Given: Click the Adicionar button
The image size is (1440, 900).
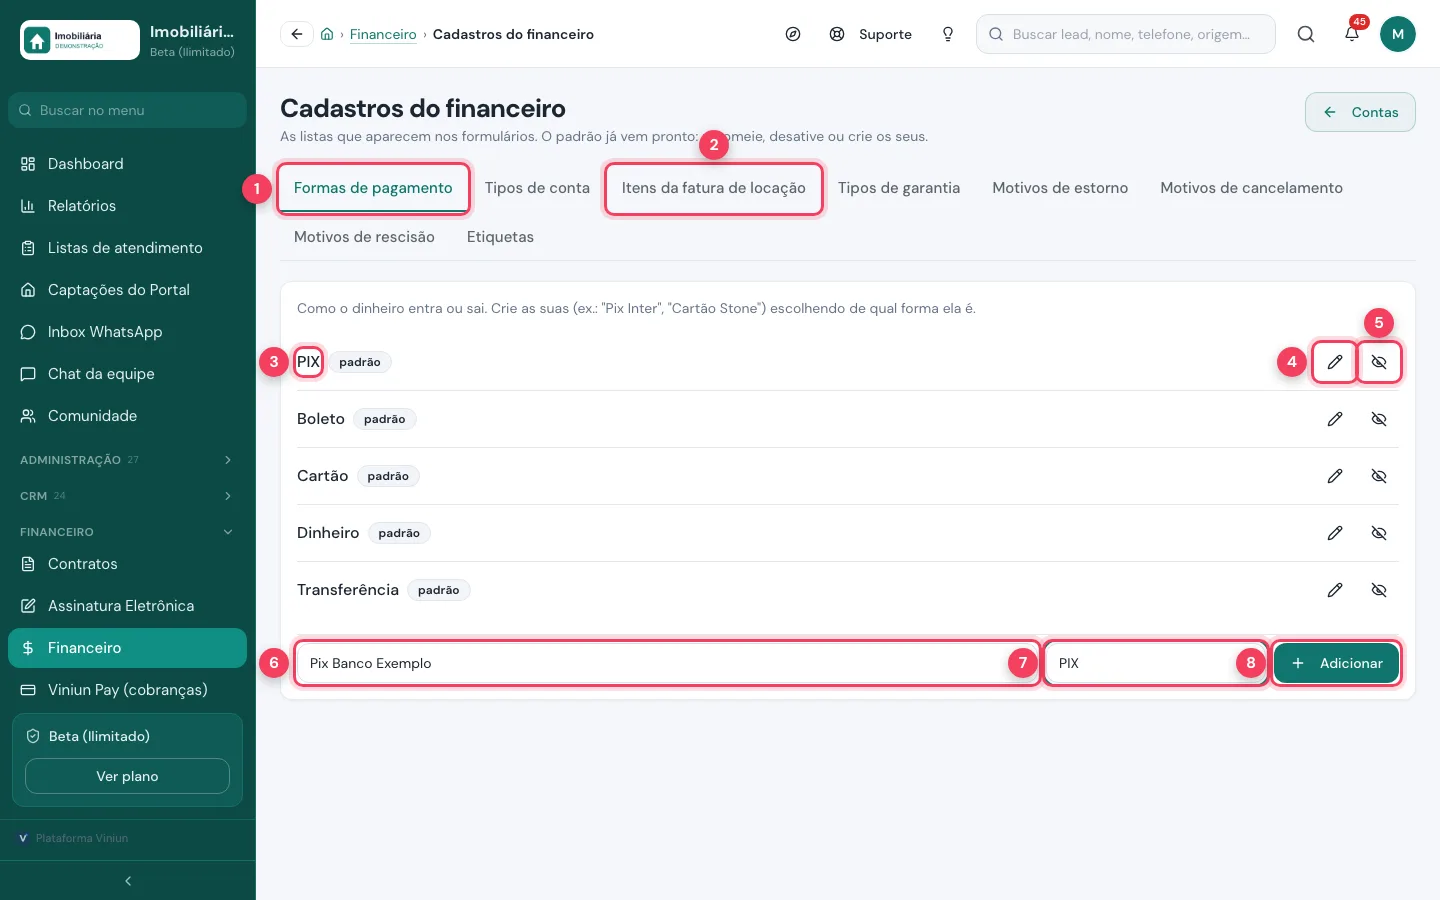Looking at the screenshot, I should tap(1337, 663).
